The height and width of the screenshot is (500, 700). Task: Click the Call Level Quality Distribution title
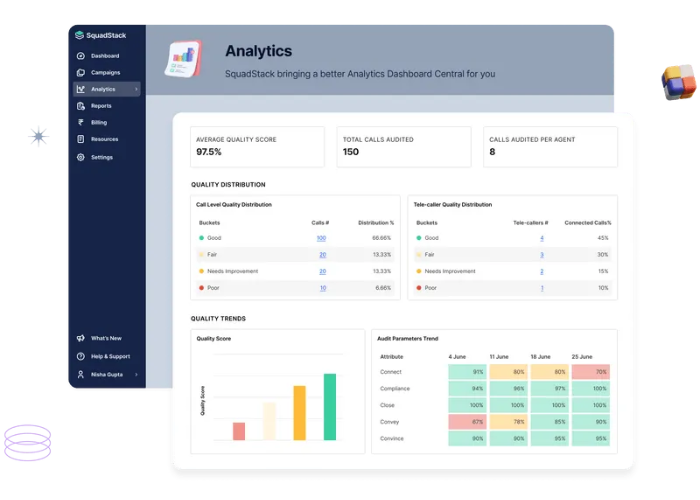234,204
